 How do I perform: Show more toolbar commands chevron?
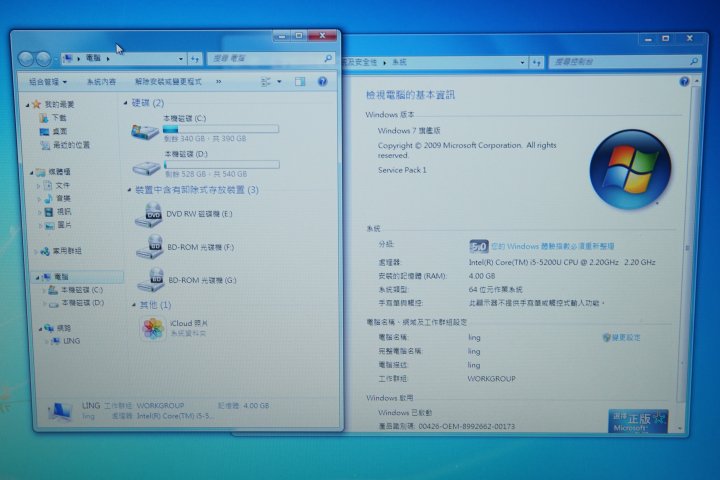coord(219,82)
